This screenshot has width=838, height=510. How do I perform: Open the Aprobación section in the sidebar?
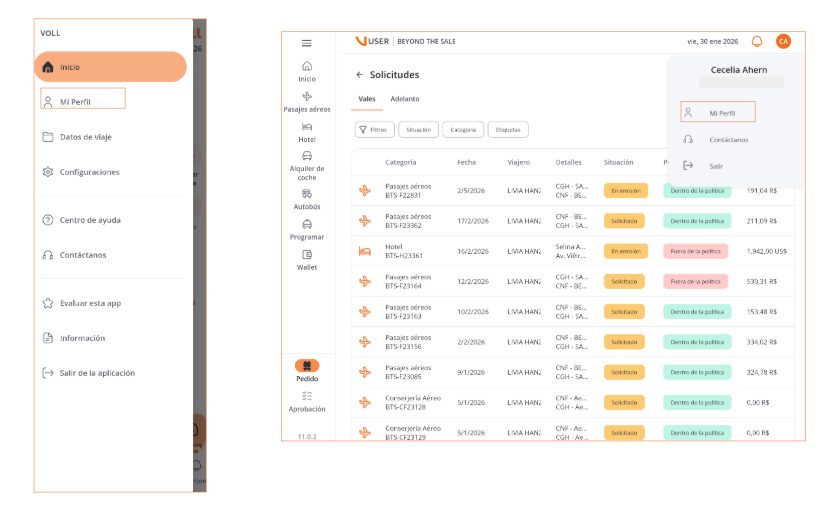pyautogui.click(x=306, y=402)
